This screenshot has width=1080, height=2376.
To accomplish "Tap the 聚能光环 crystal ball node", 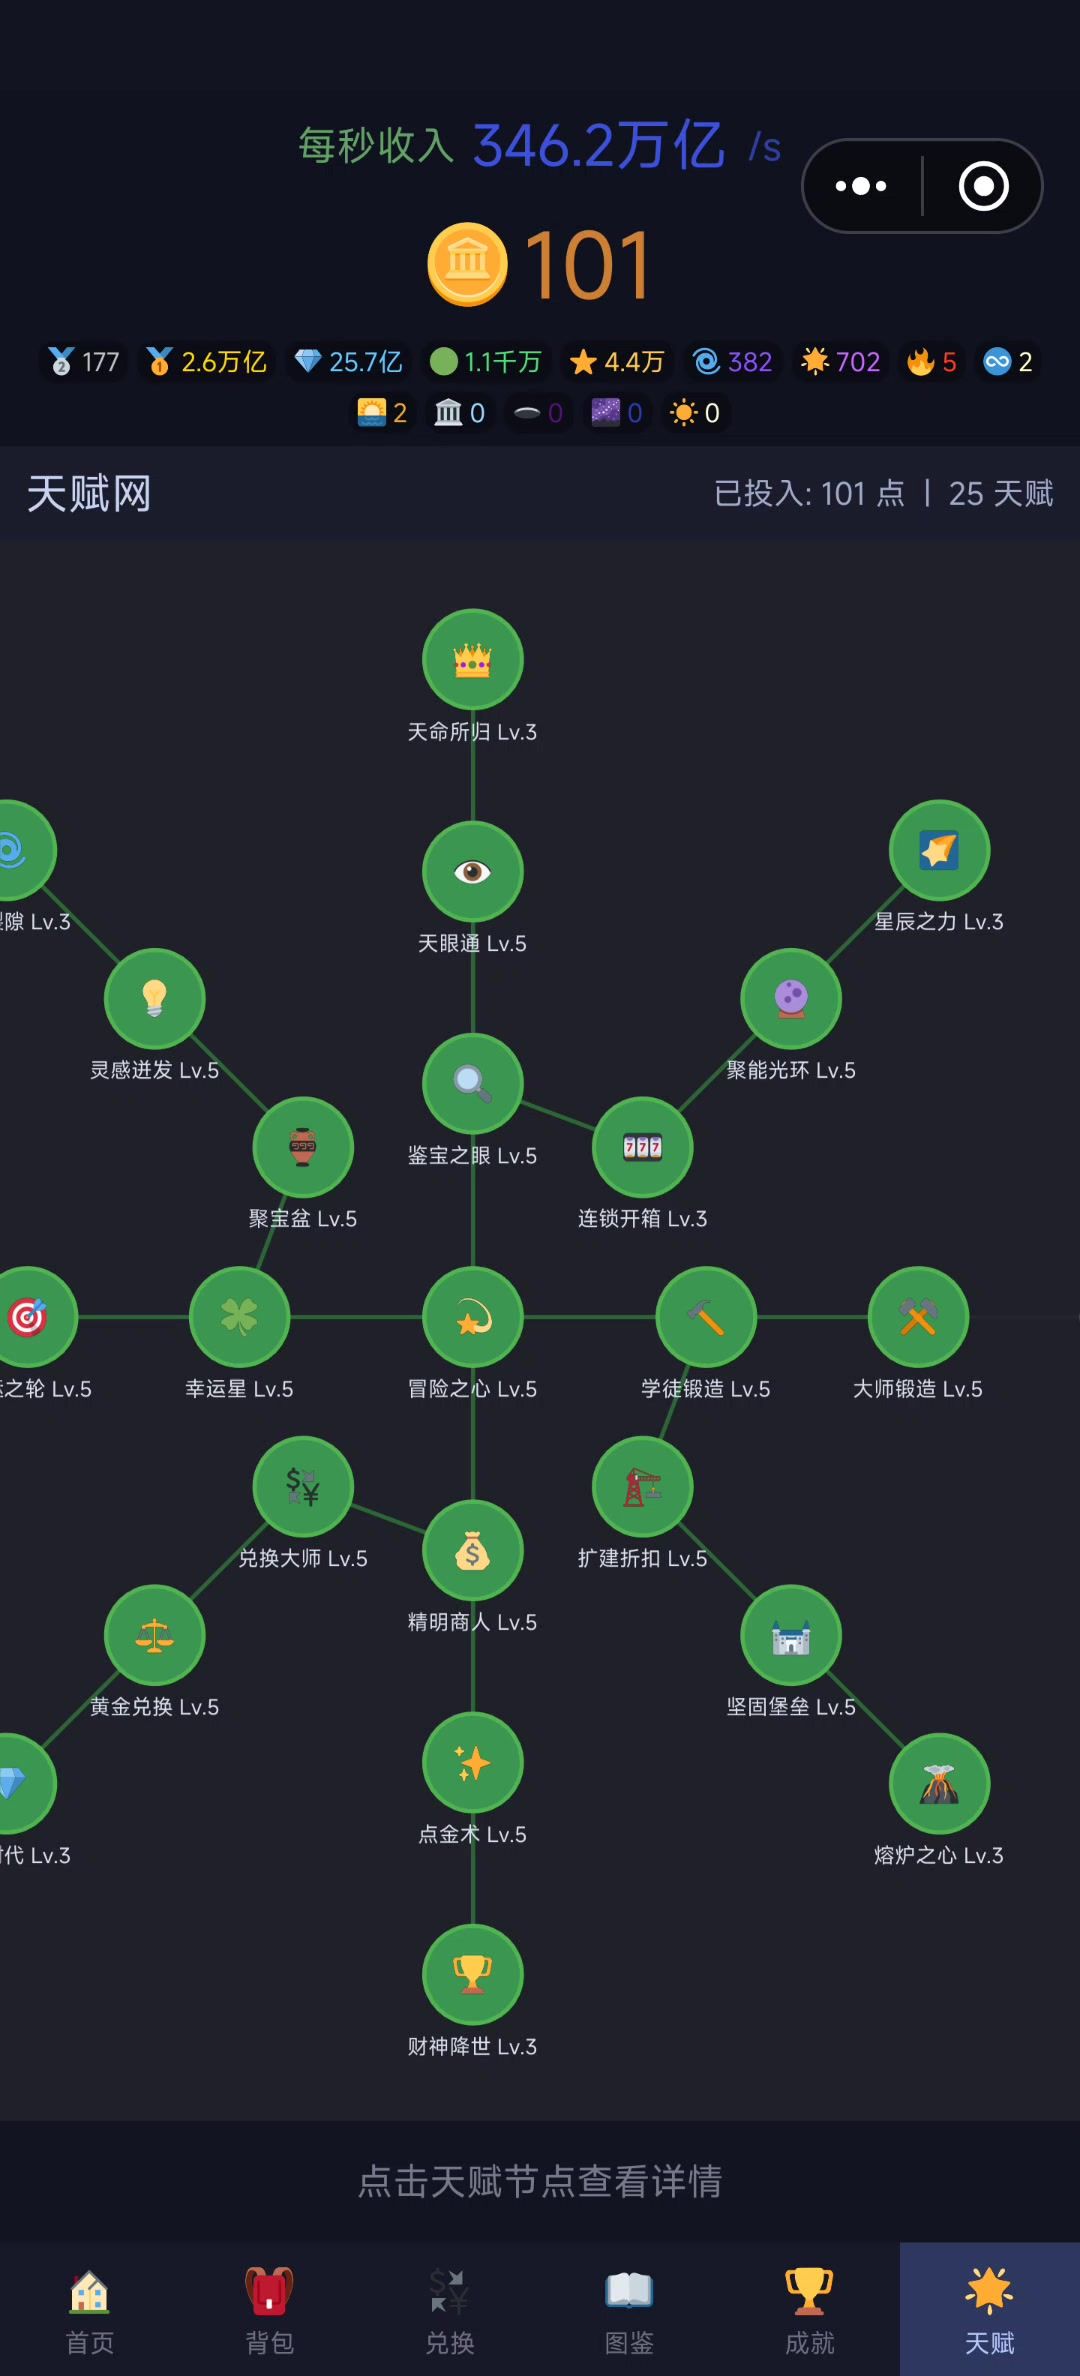I will coord(791,999).
